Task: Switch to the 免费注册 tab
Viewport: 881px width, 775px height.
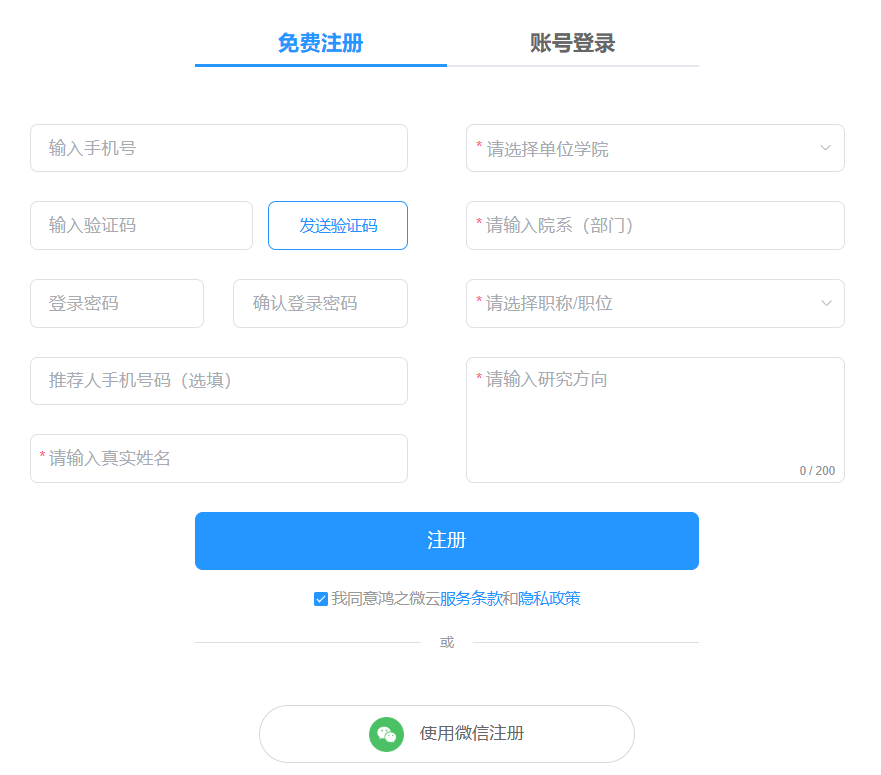Action: pyautogui.click(x=320, y=43)
